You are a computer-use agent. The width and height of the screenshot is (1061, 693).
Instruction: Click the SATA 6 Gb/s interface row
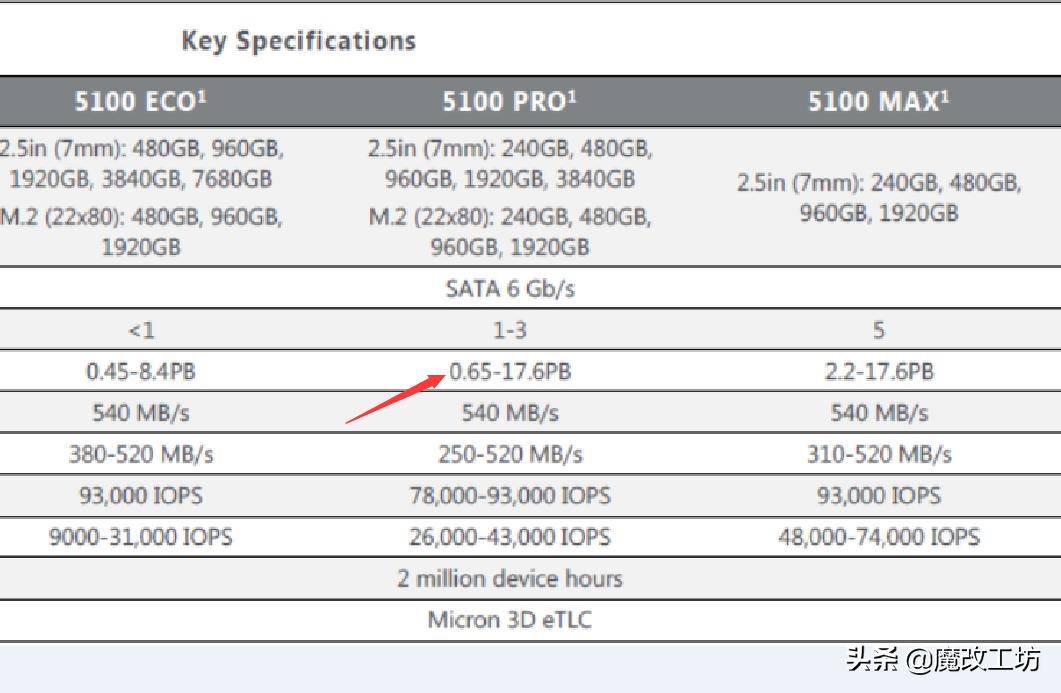(510, 289)
